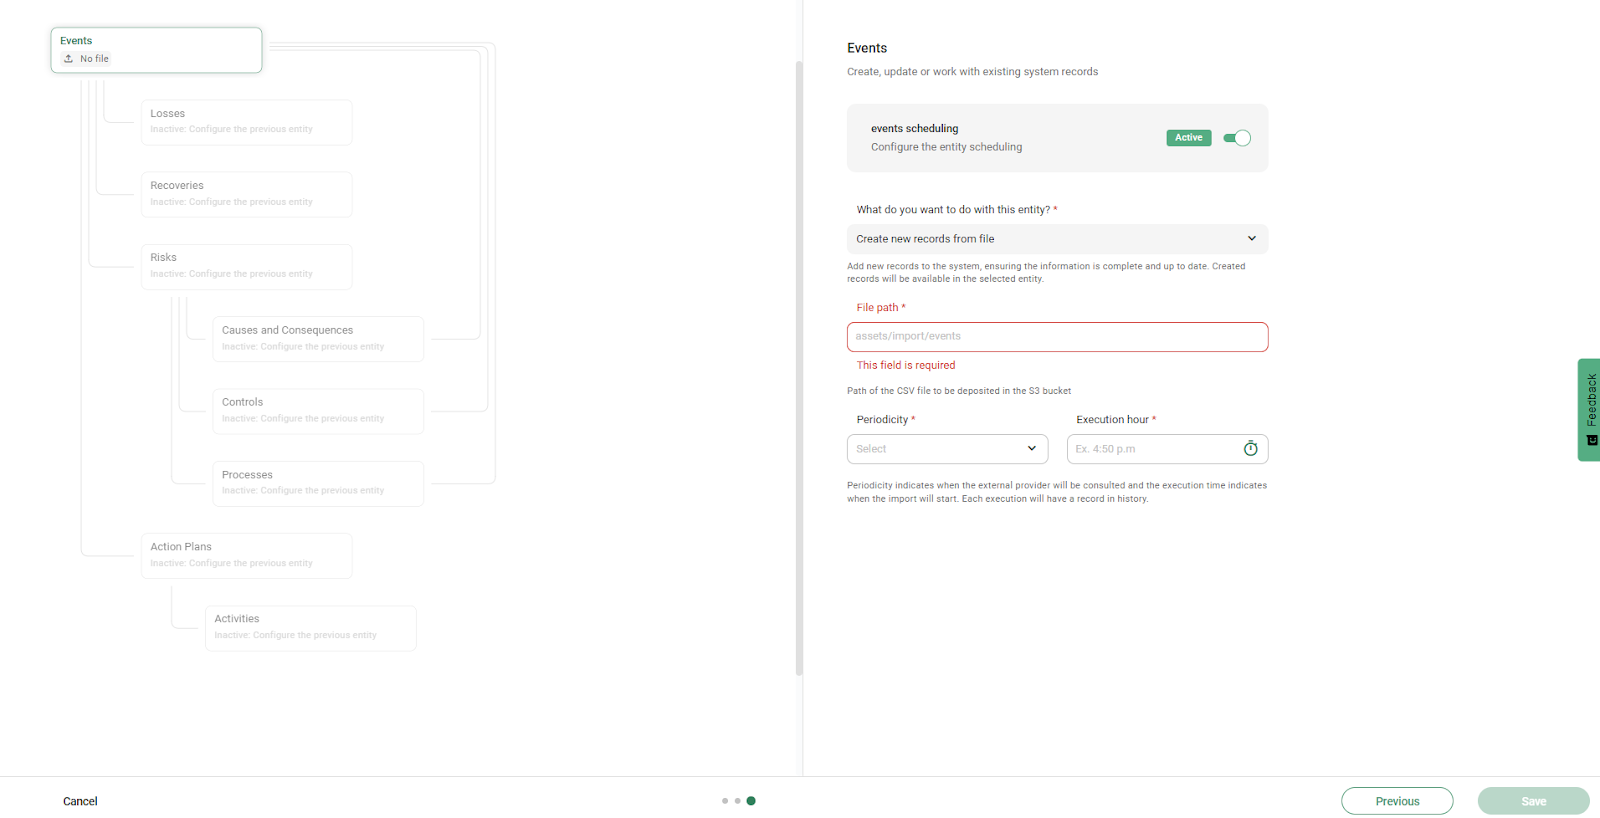Focus the Execution hour input
Screen dimensions: 1600x818
click(x=1152, y=449)
